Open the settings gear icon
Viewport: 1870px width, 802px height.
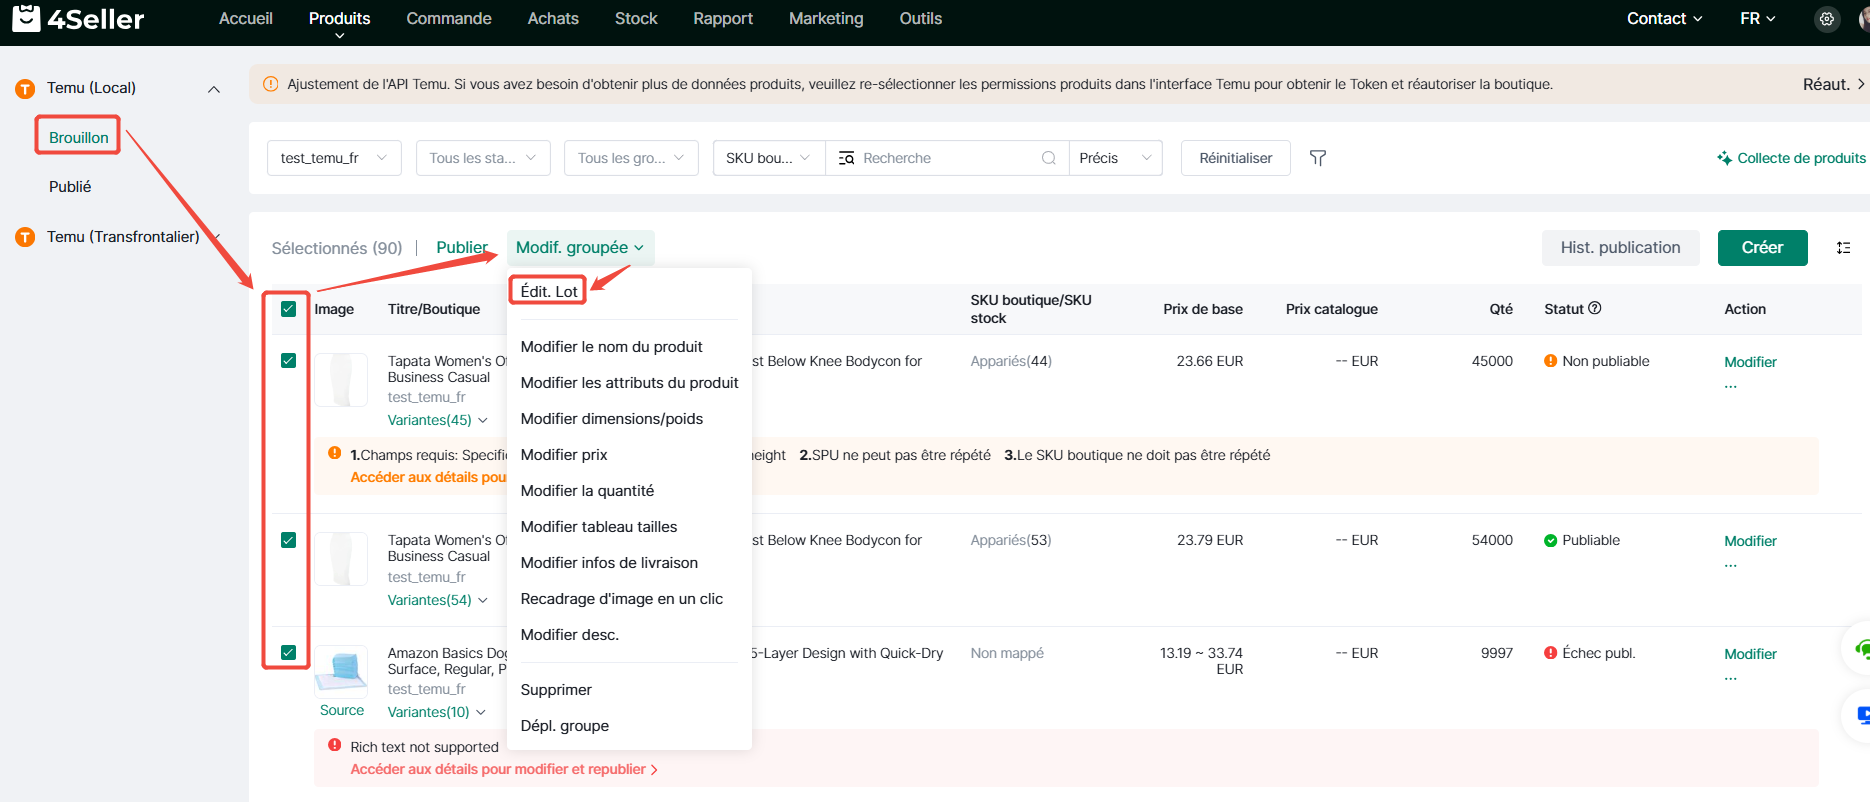click(x=1827, y=19)
